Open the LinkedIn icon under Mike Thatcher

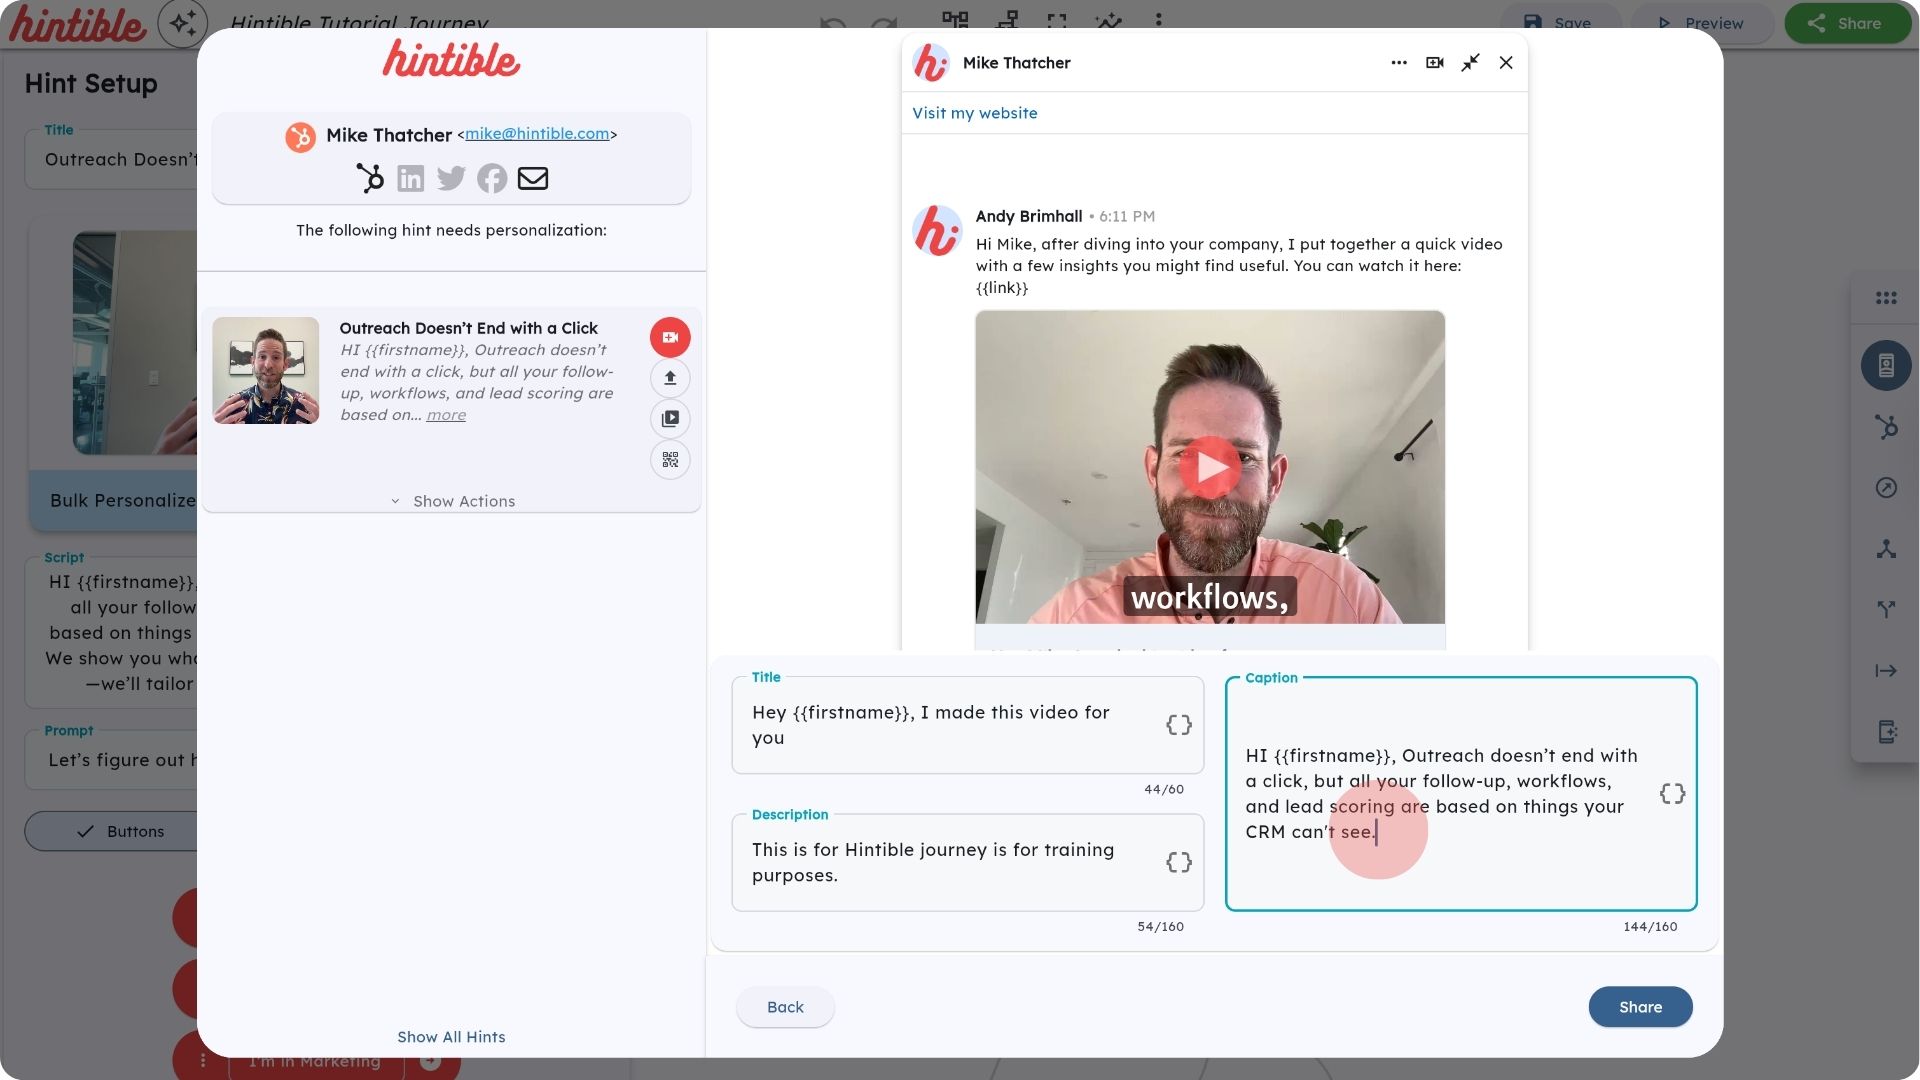click(410, 178)
